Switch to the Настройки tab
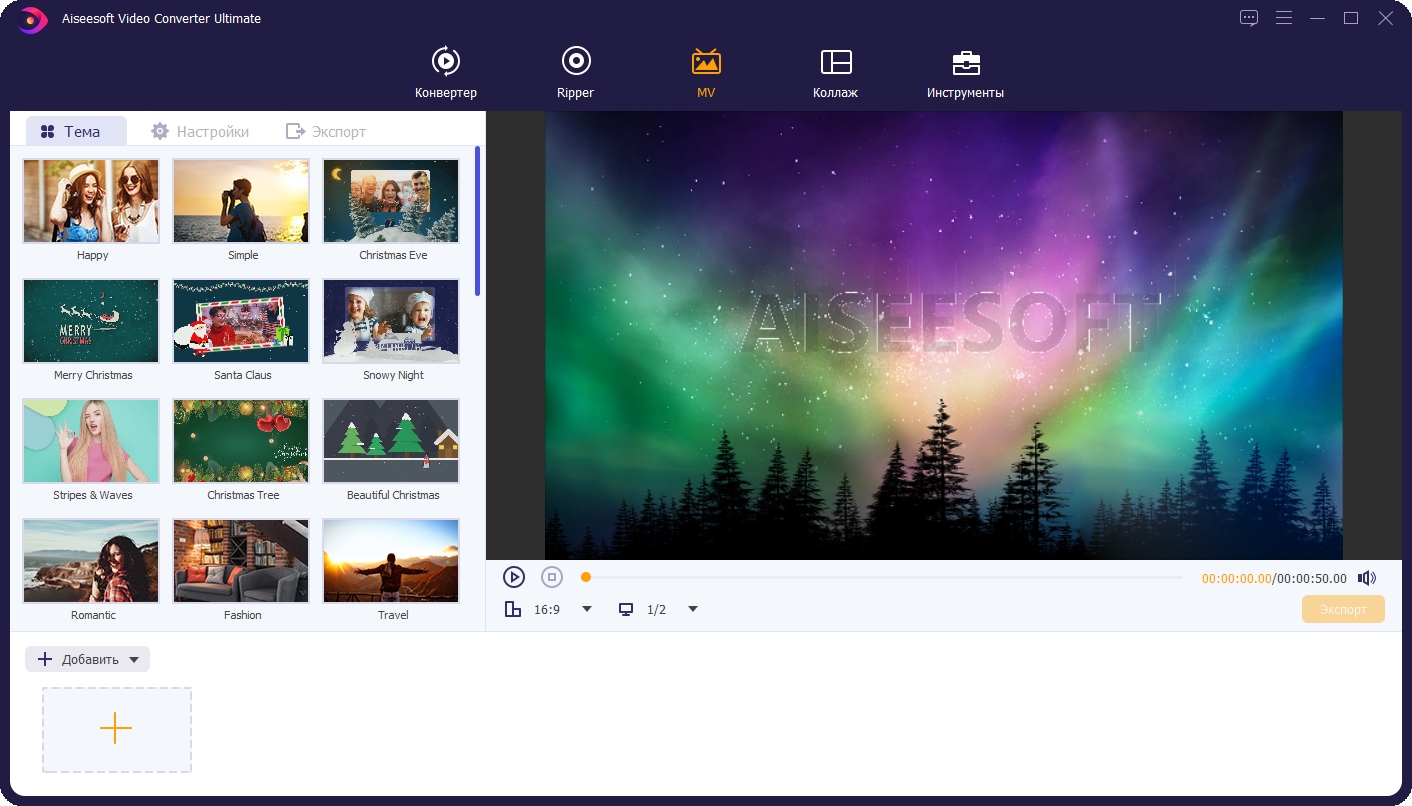 point(200,131)
